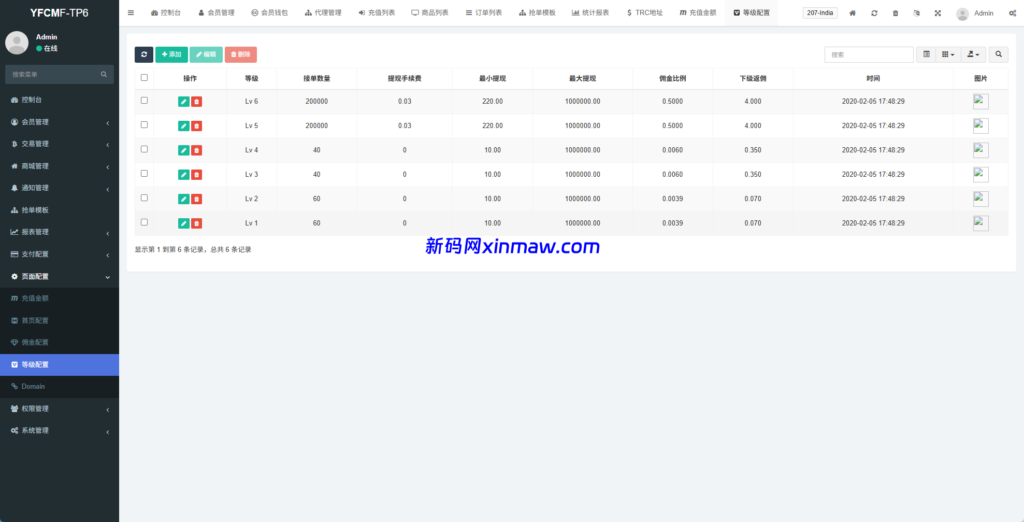Open Domain in the sidebar
The image size is (1024, 522).
coord(59,387)
